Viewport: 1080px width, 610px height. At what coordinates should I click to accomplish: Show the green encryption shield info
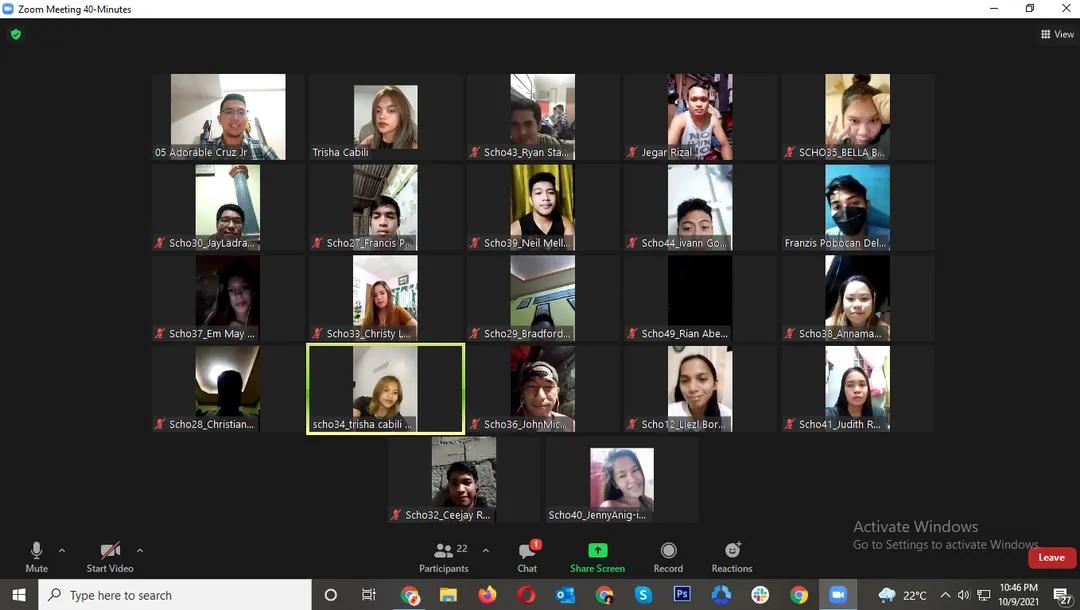point(16,34)
